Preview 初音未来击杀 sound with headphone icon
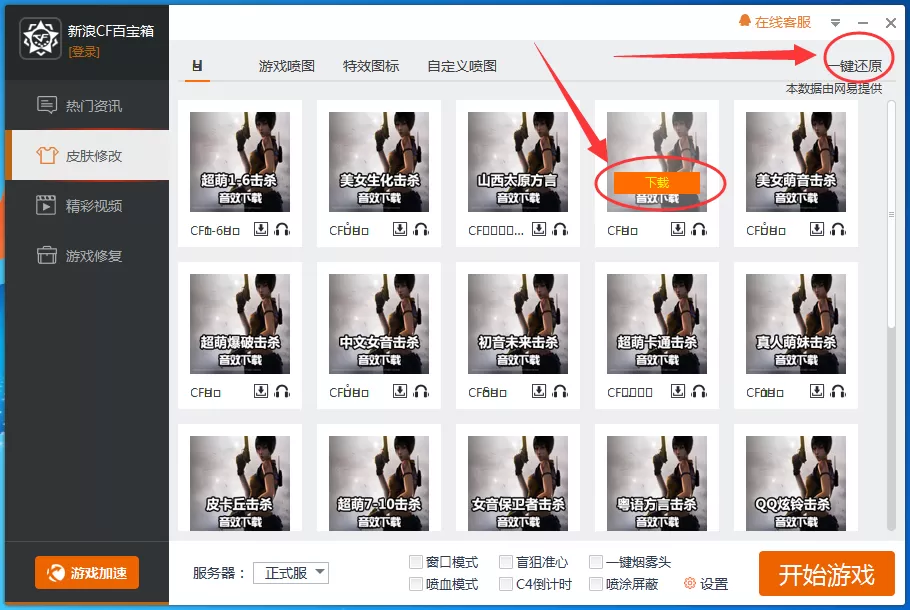Image resolution: width=910 pixels, height=610 pixels. [560, 391]
